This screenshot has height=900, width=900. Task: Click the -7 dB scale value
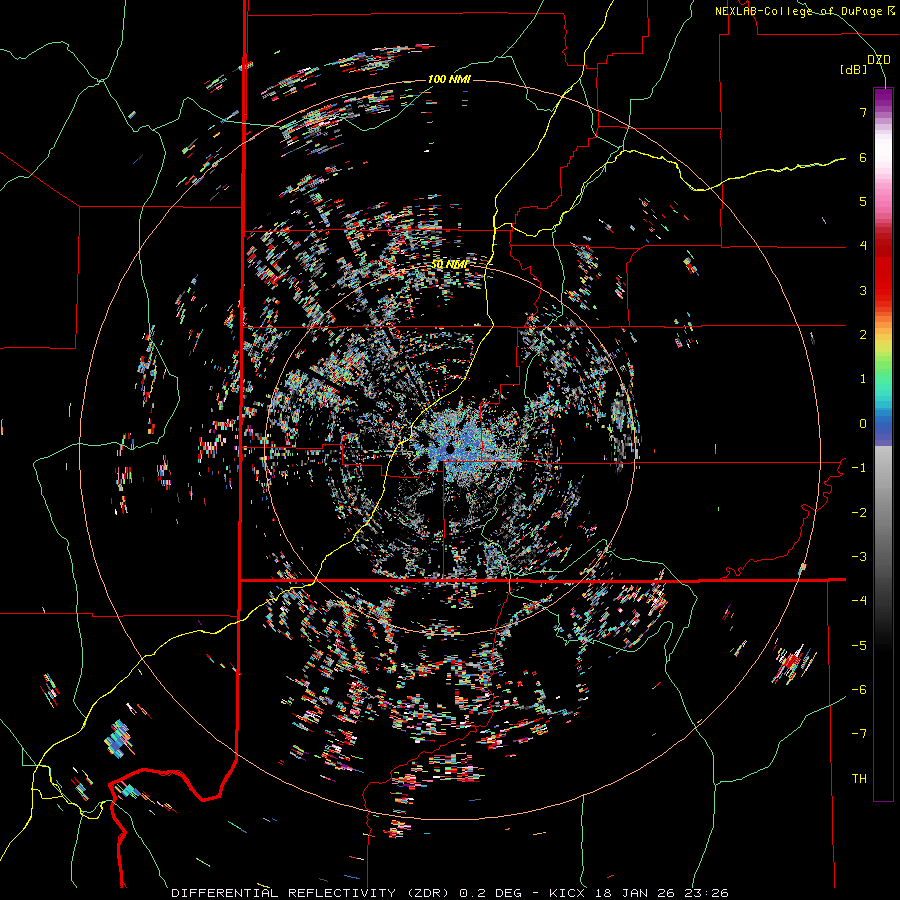(859, 734)
